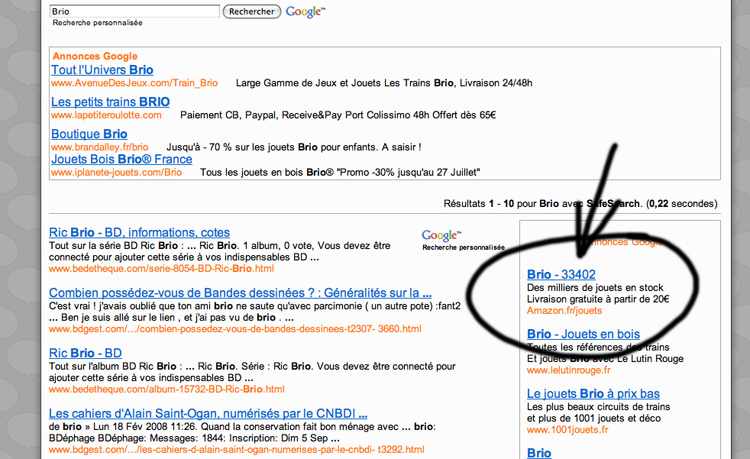Open the Combien possédez-vous de Bandes dessinées result

[x=240, y=293]
